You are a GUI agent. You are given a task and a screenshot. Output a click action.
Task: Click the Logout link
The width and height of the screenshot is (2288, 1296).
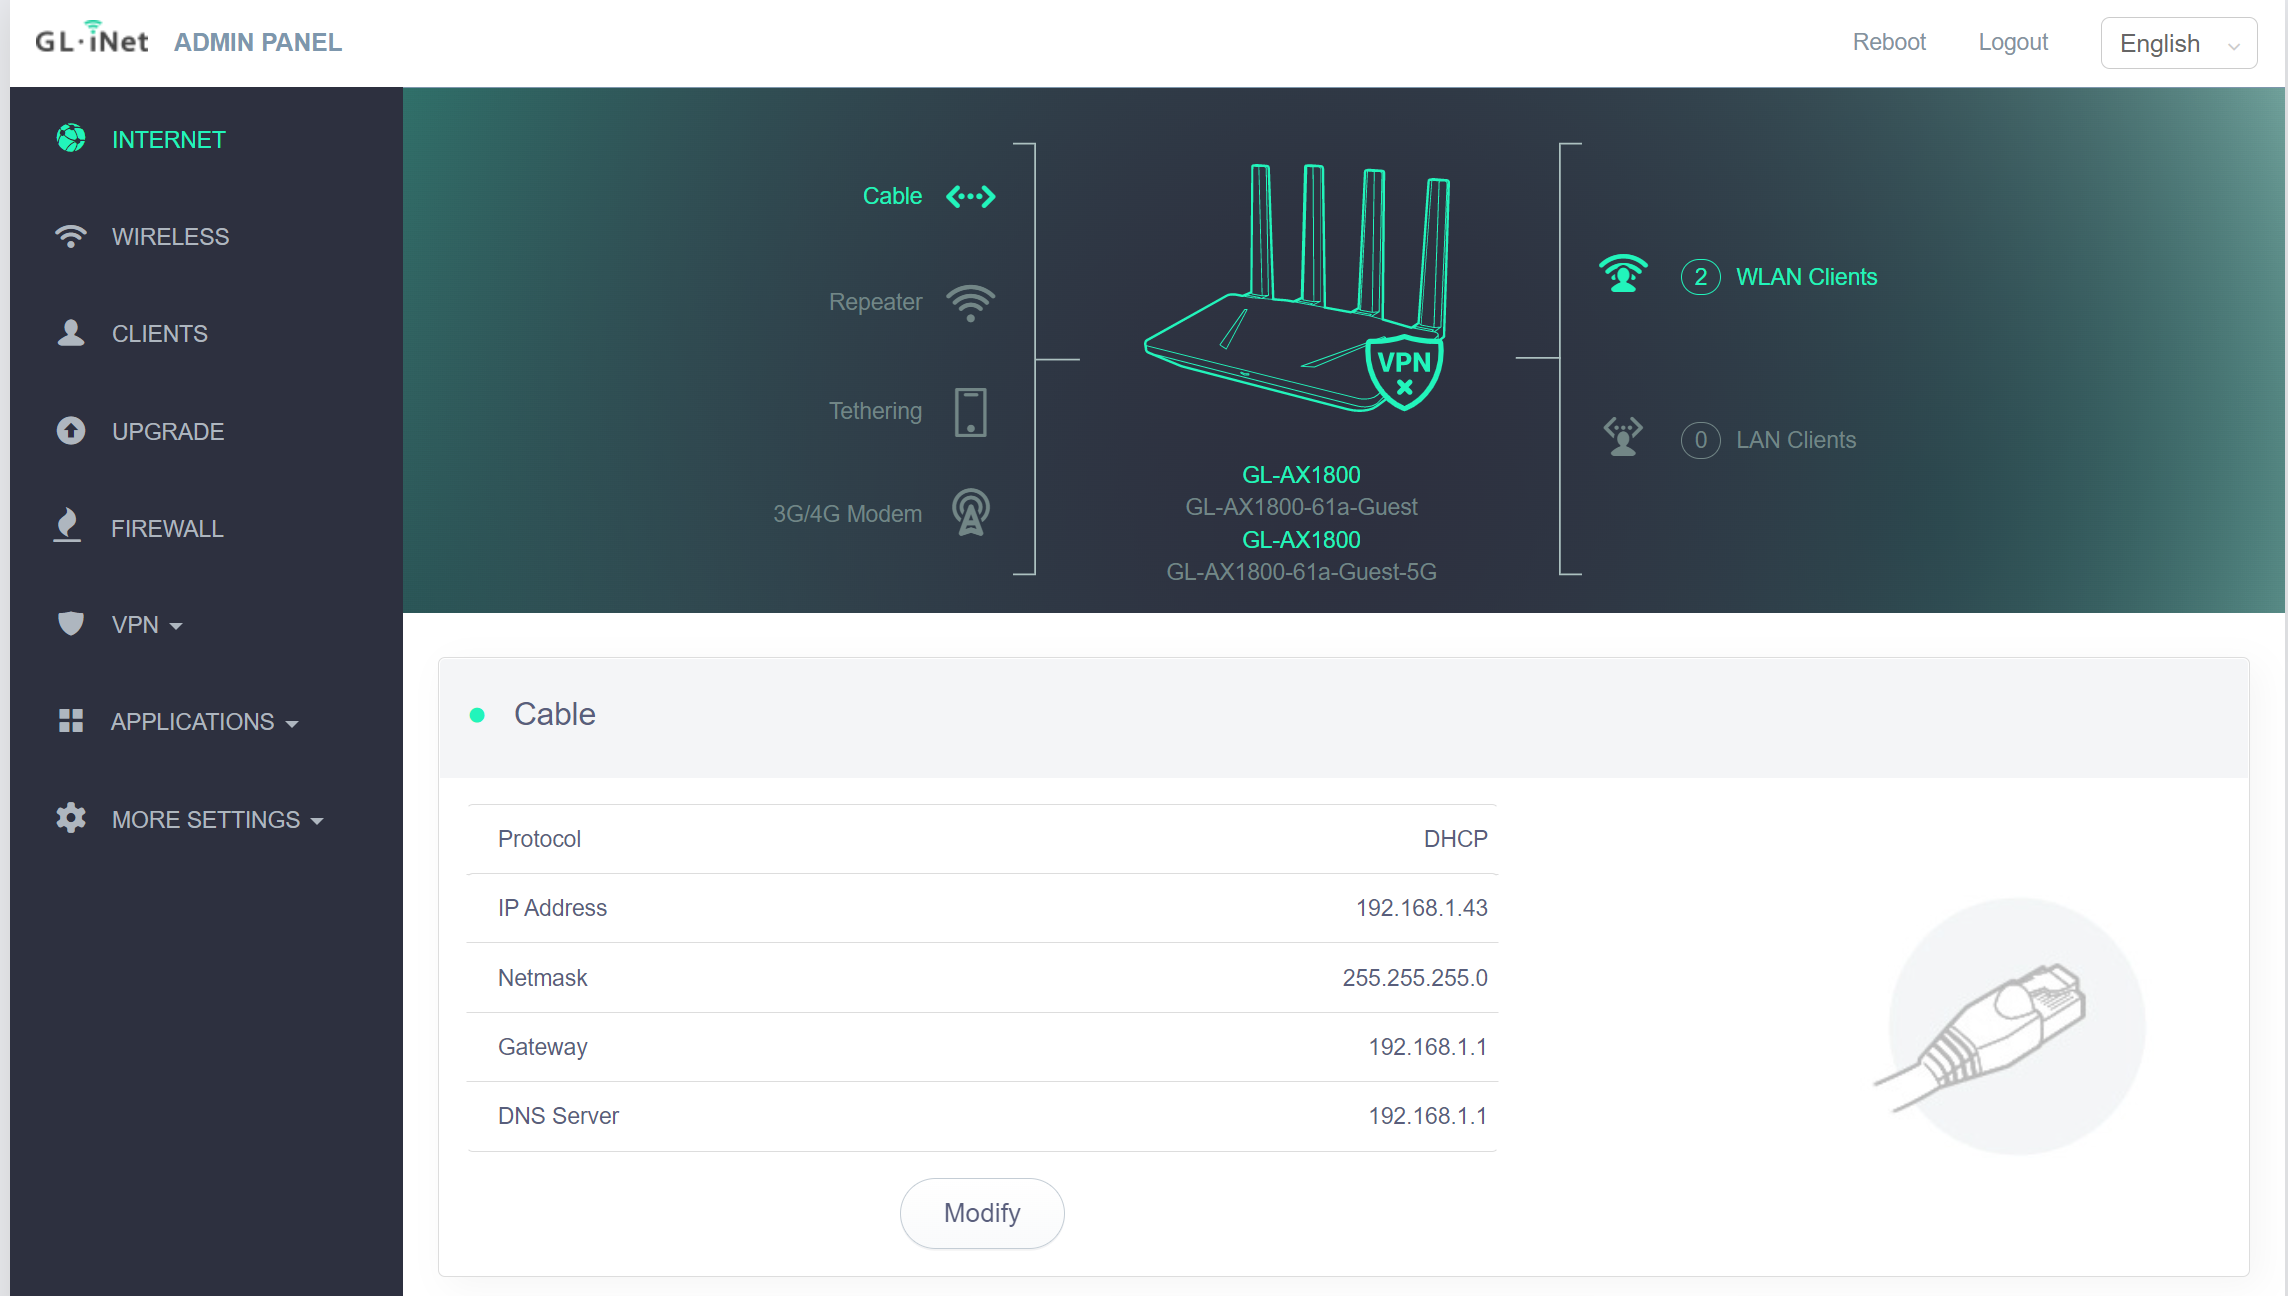click(x=2013, y=42)
